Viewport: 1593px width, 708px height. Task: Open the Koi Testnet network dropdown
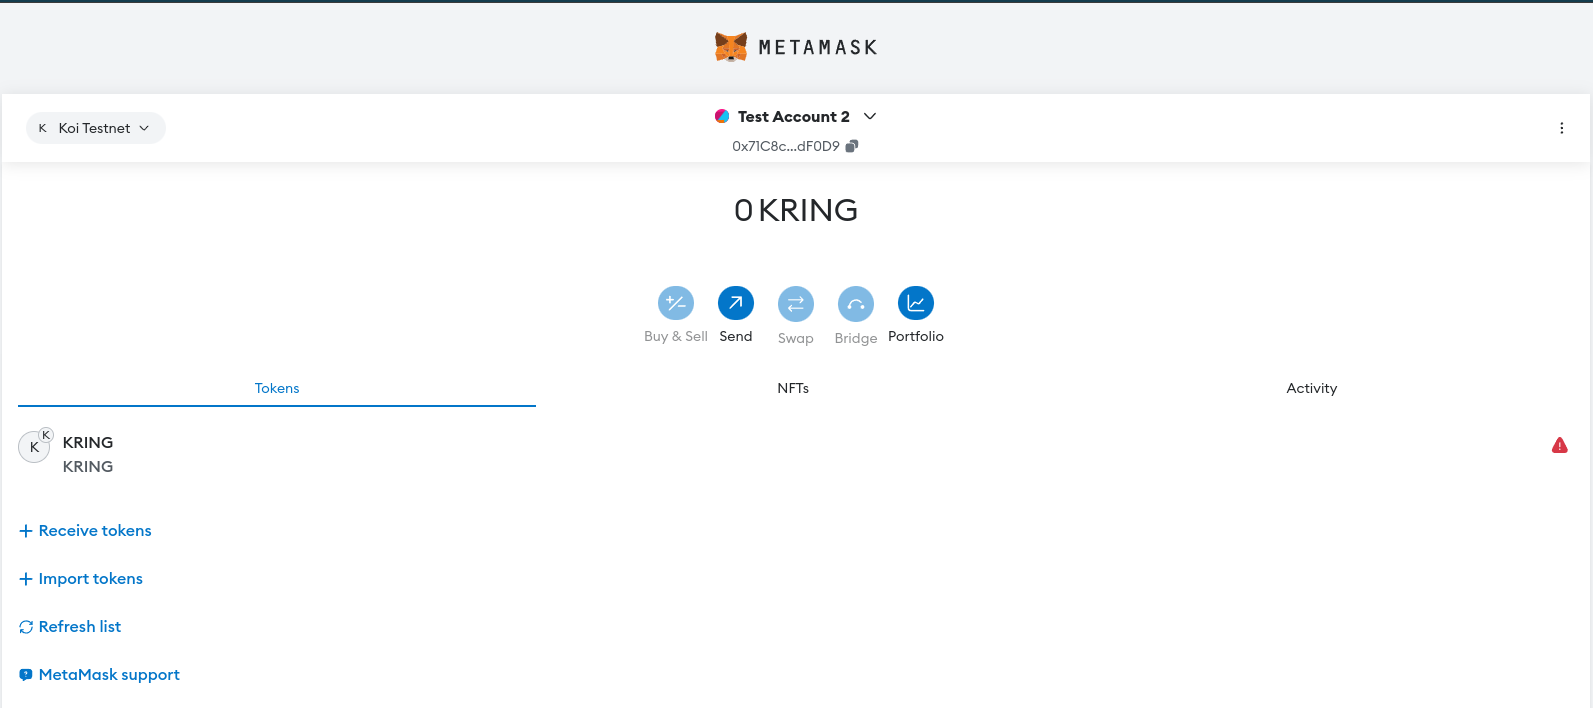tap(95, 128)
